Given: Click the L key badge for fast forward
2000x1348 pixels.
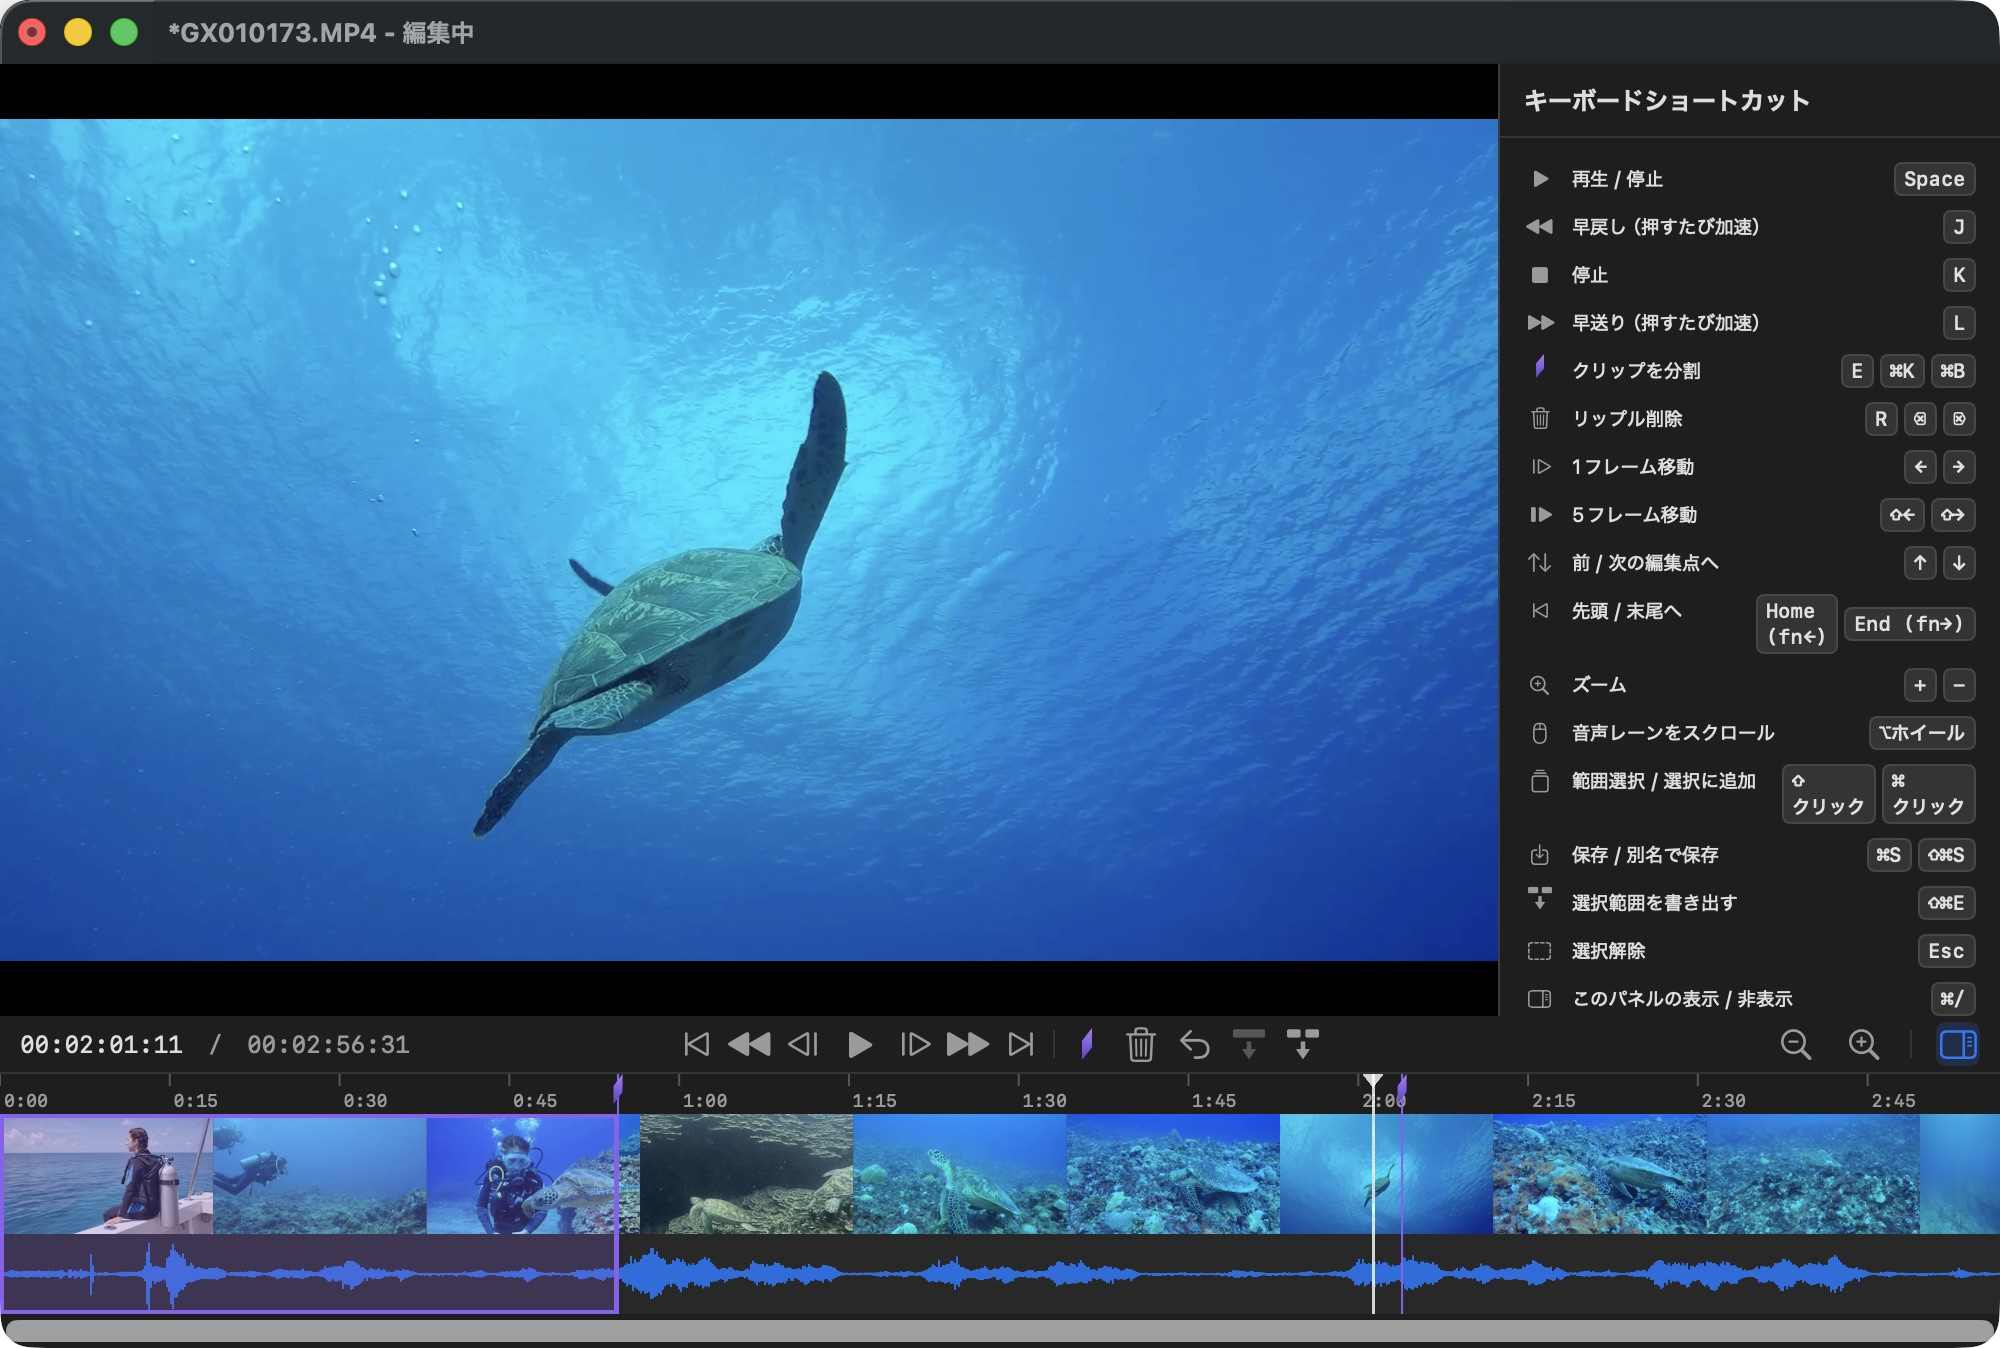Looking at the screenshot, I should pos(1958,323).
